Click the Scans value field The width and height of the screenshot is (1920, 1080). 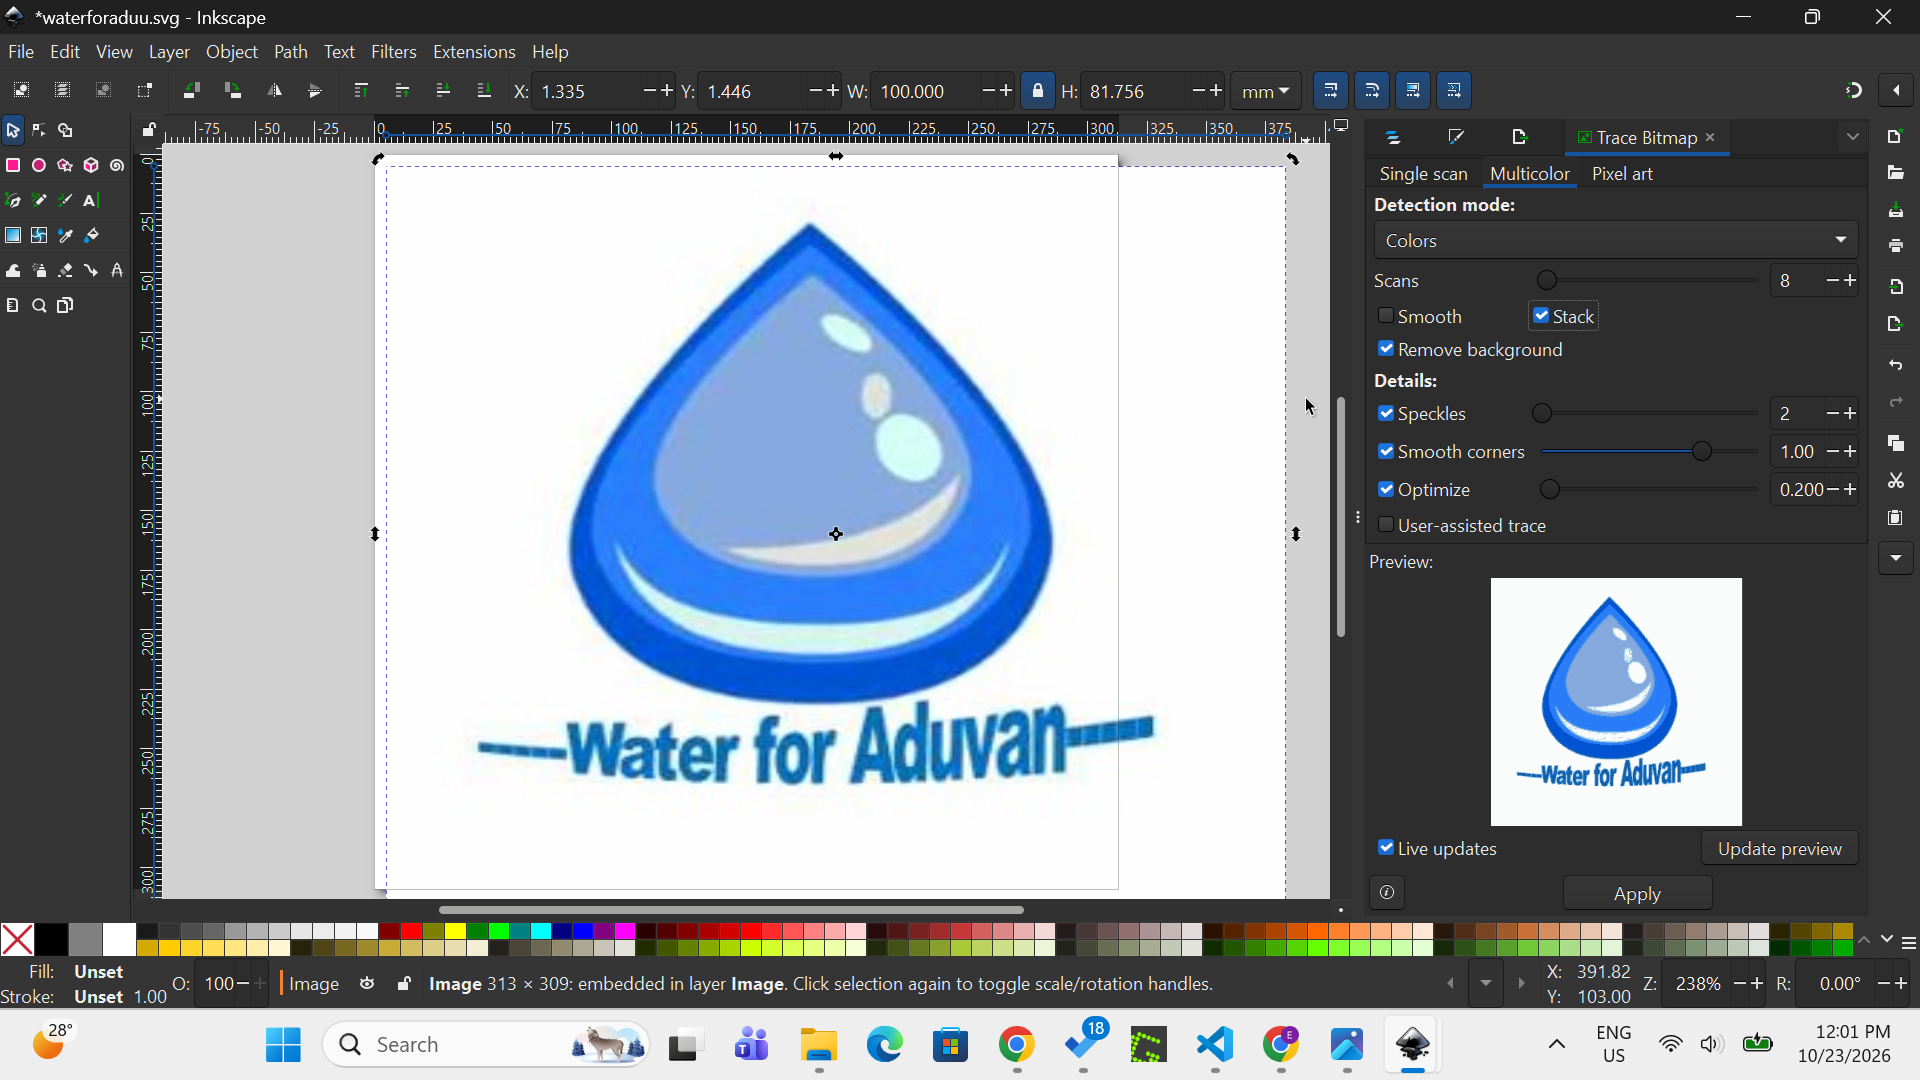click(x=1797, y=281)
